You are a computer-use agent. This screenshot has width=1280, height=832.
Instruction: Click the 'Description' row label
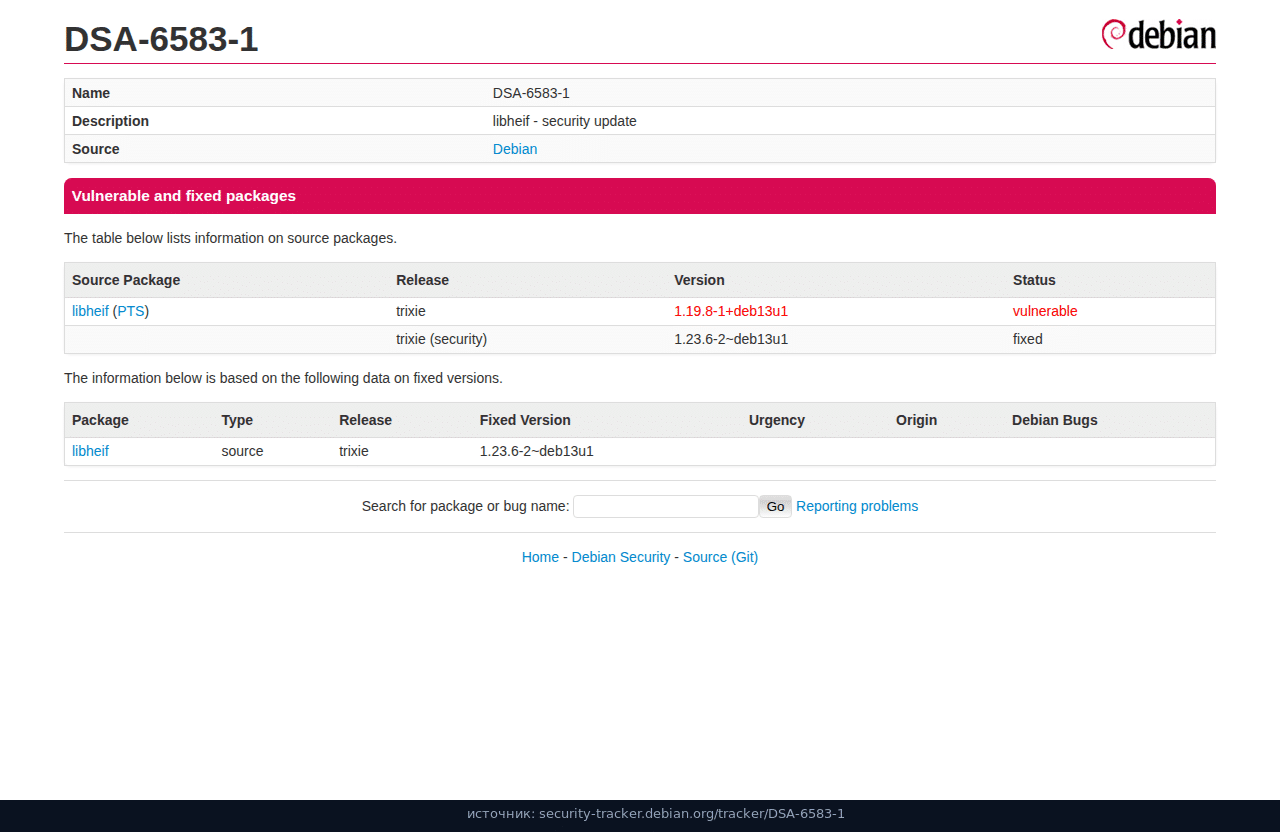pyautogui.click(x=110, y=121)
